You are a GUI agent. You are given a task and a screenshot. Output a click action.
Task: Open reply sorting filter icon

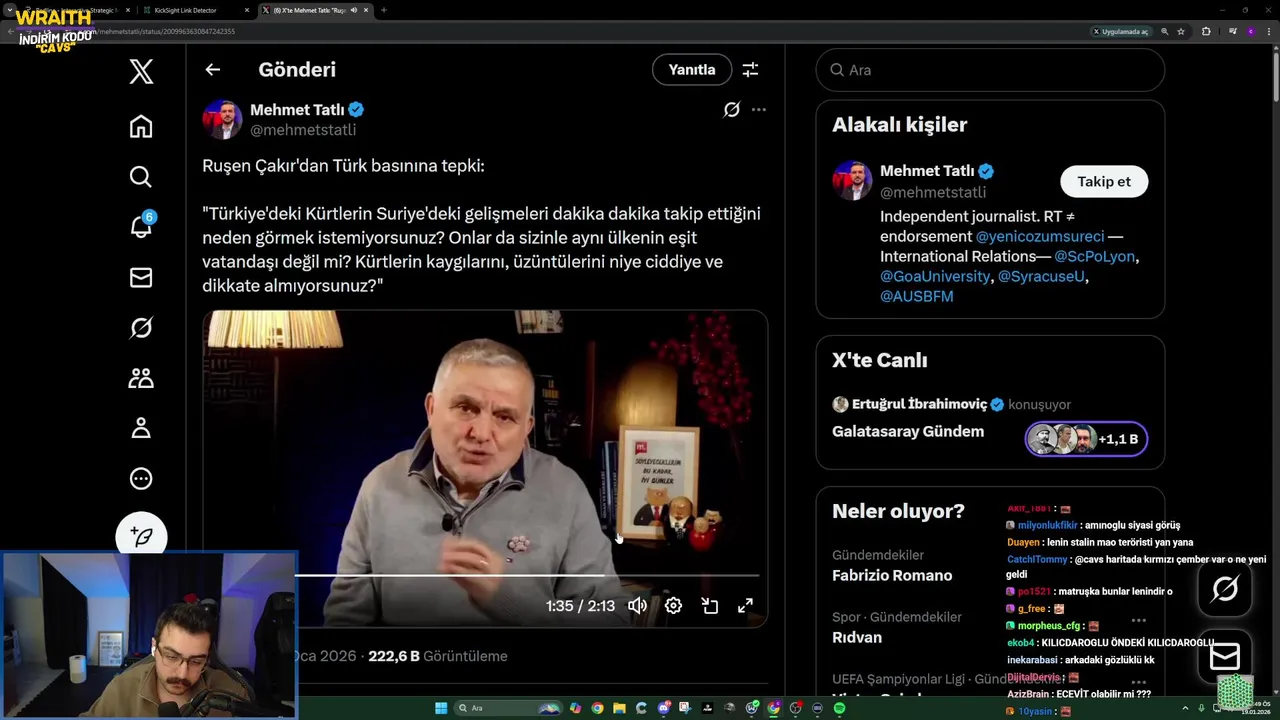coord(750,70)
